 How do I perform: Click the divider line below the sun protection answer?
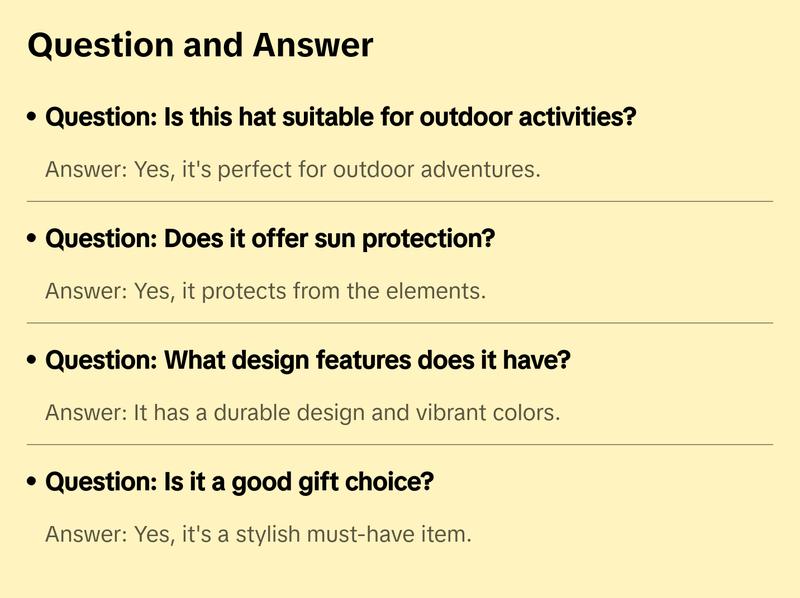(400, 323)
